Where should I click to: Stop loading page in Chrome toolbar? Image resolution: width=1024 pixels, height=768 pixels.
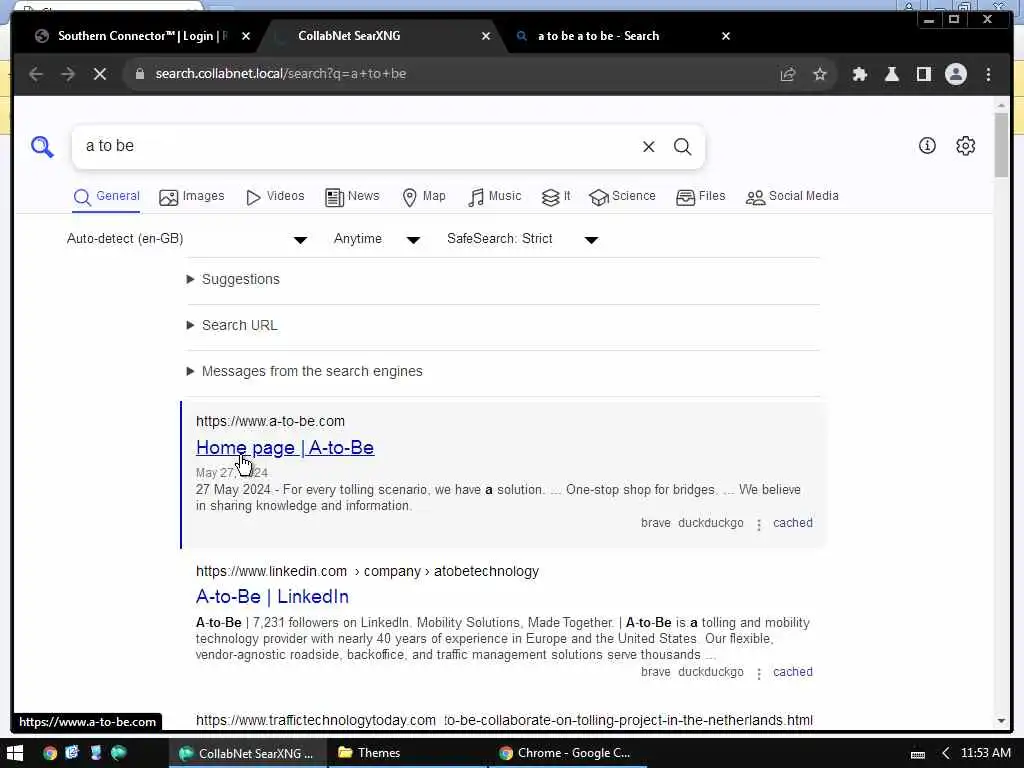[x=100, y=74]
